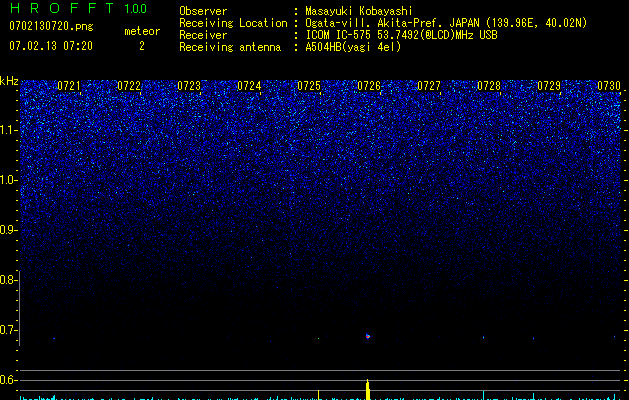Click the 0726 time marker
Viewport: 629px width, 400px height.
[x=369, y=86]
